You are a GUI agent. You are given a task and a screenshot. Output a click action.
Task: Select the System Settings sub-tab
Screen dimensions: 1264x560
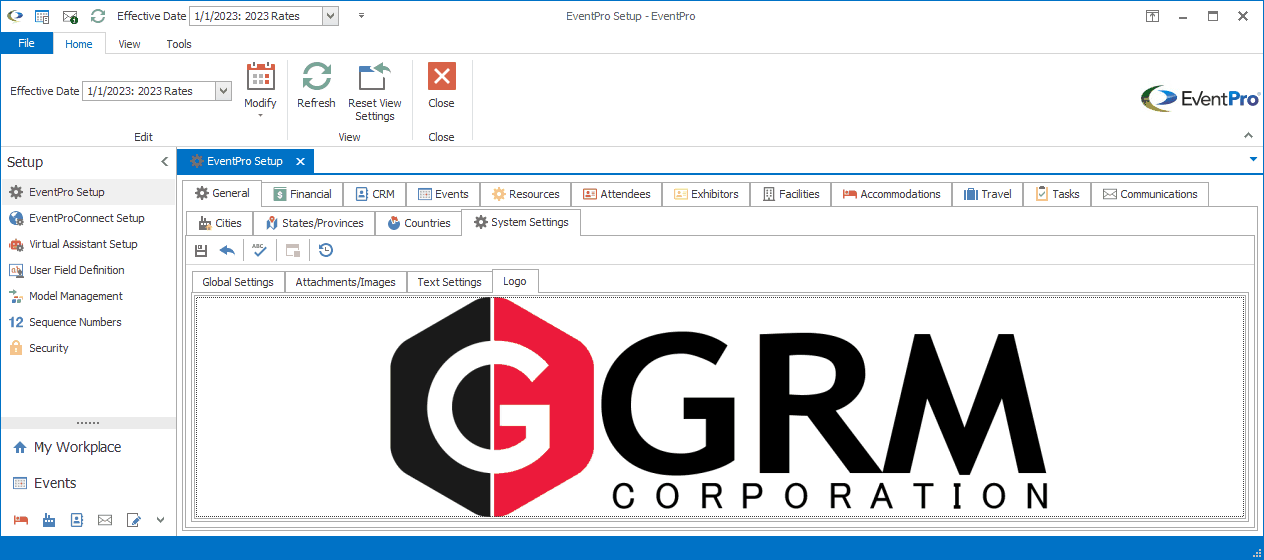521,222
